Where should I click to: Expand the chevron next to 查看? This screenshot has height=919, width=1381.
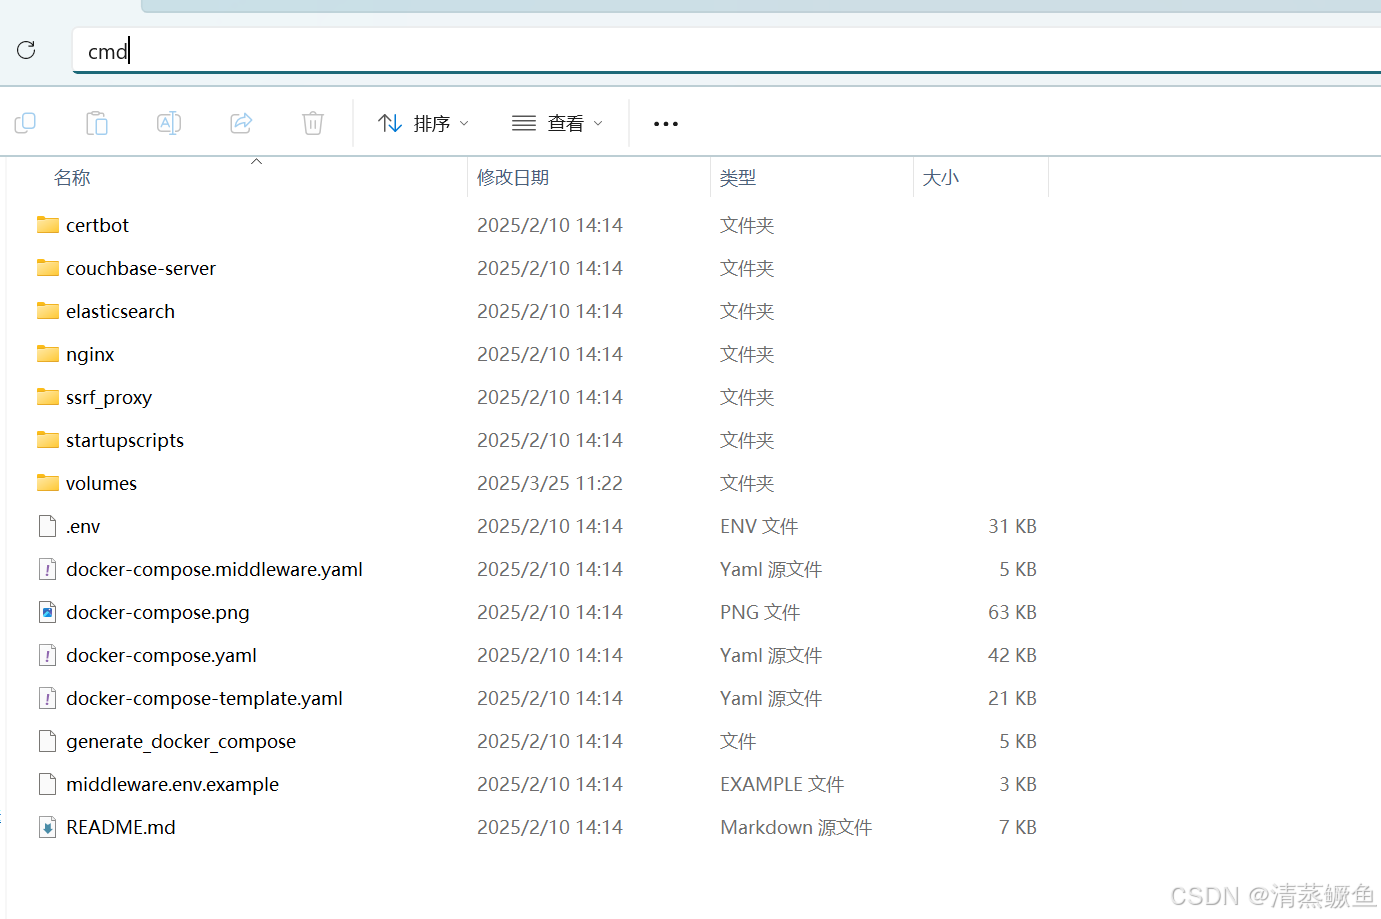[599, 122]
